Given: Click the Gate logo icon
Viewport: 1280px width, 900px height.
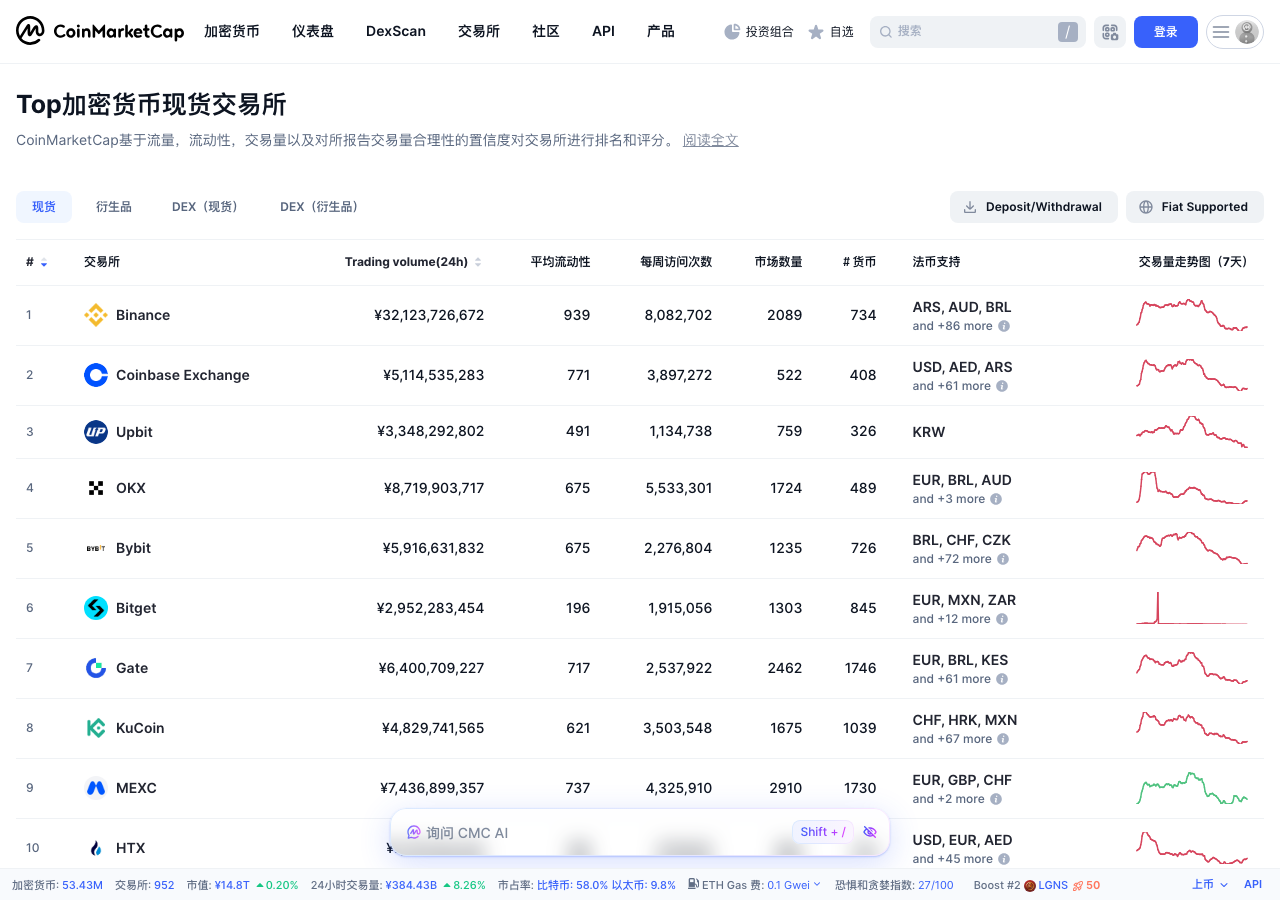Looking at the screenshot, I should click(96, 668).
